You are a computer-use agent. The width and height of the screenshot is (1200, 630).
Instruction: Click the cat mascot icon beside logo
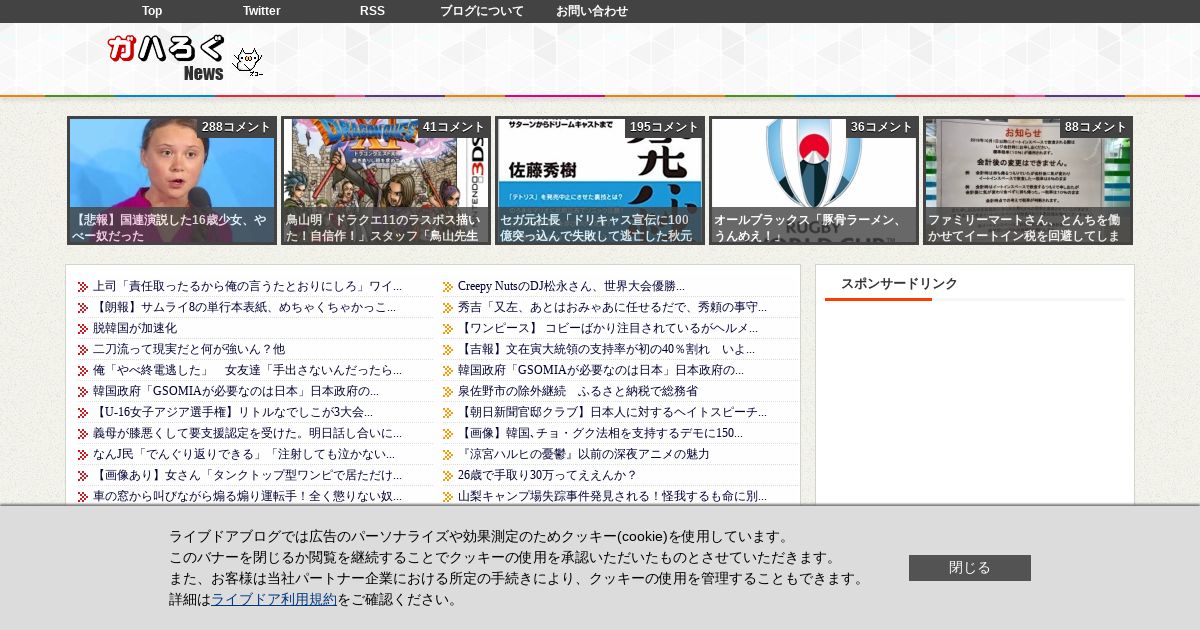(x=247, y=62)
